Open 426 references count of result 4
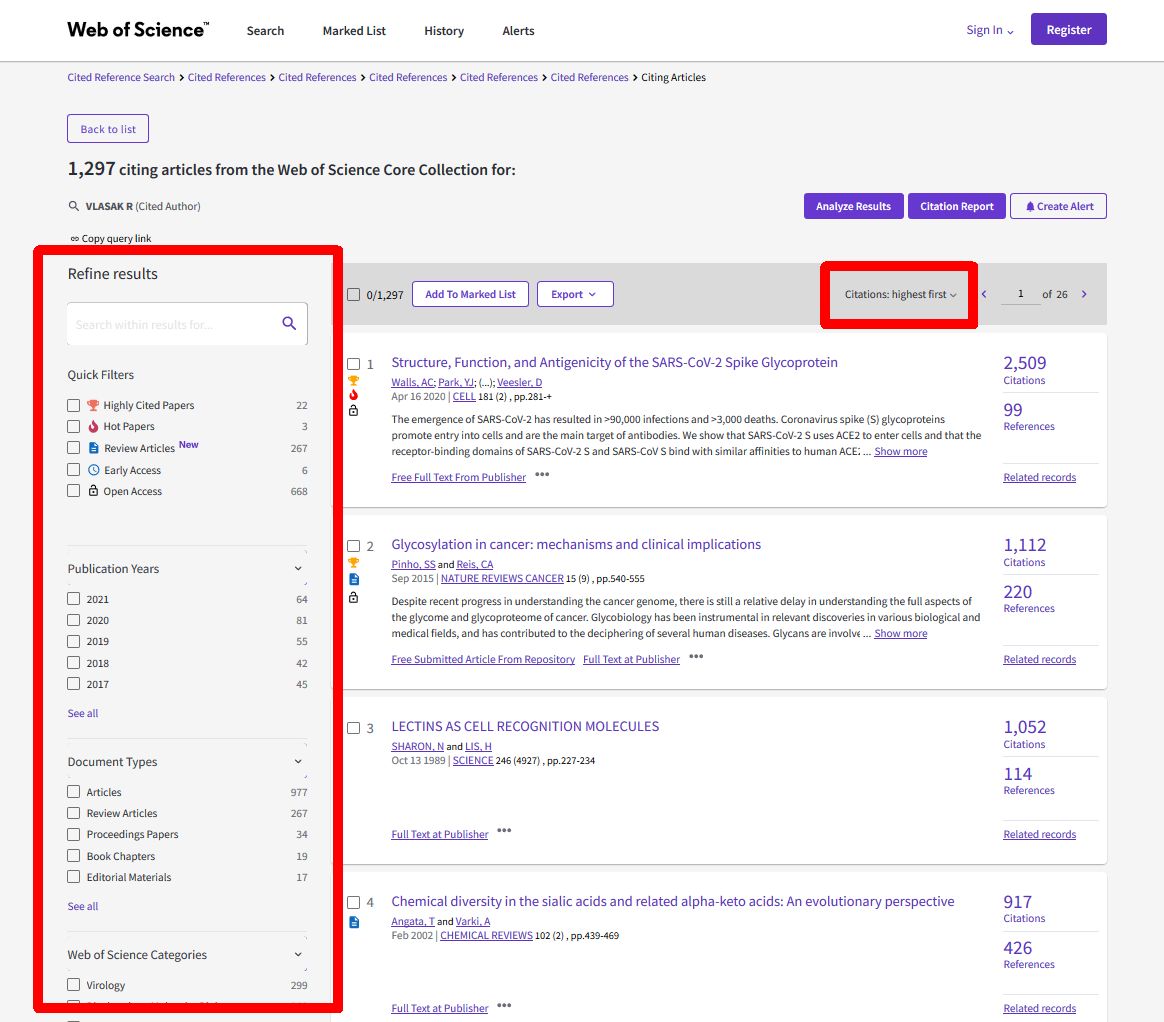Viewport: 1164px width, 1022px height. click(x=1017, y=948)
